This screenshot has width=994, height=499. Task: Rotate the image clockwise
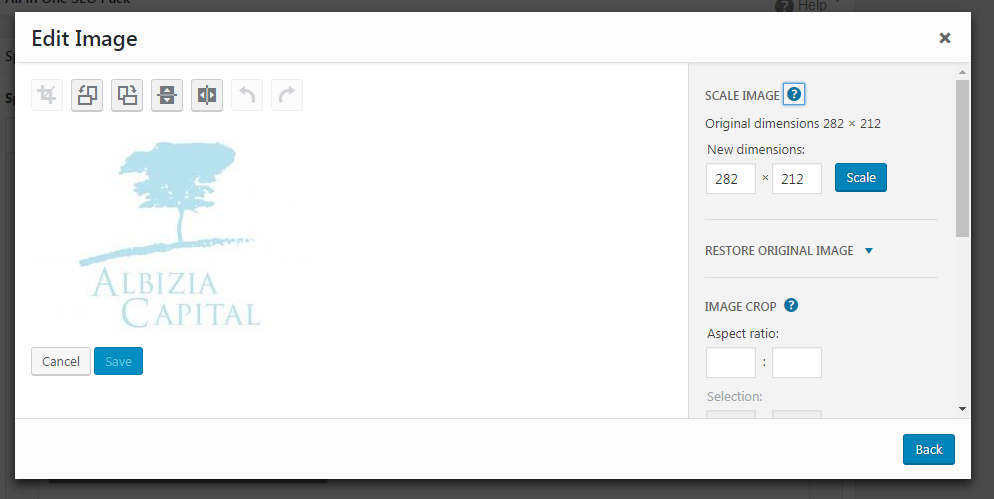tap(127, 95)
